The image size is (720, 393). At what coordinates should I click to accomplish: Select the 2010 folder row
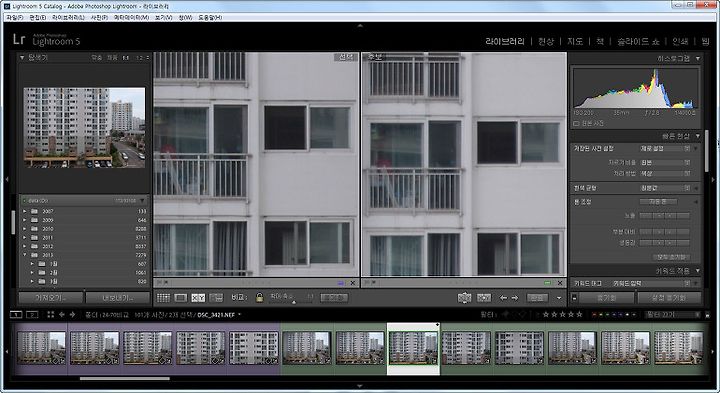point(84,229)
